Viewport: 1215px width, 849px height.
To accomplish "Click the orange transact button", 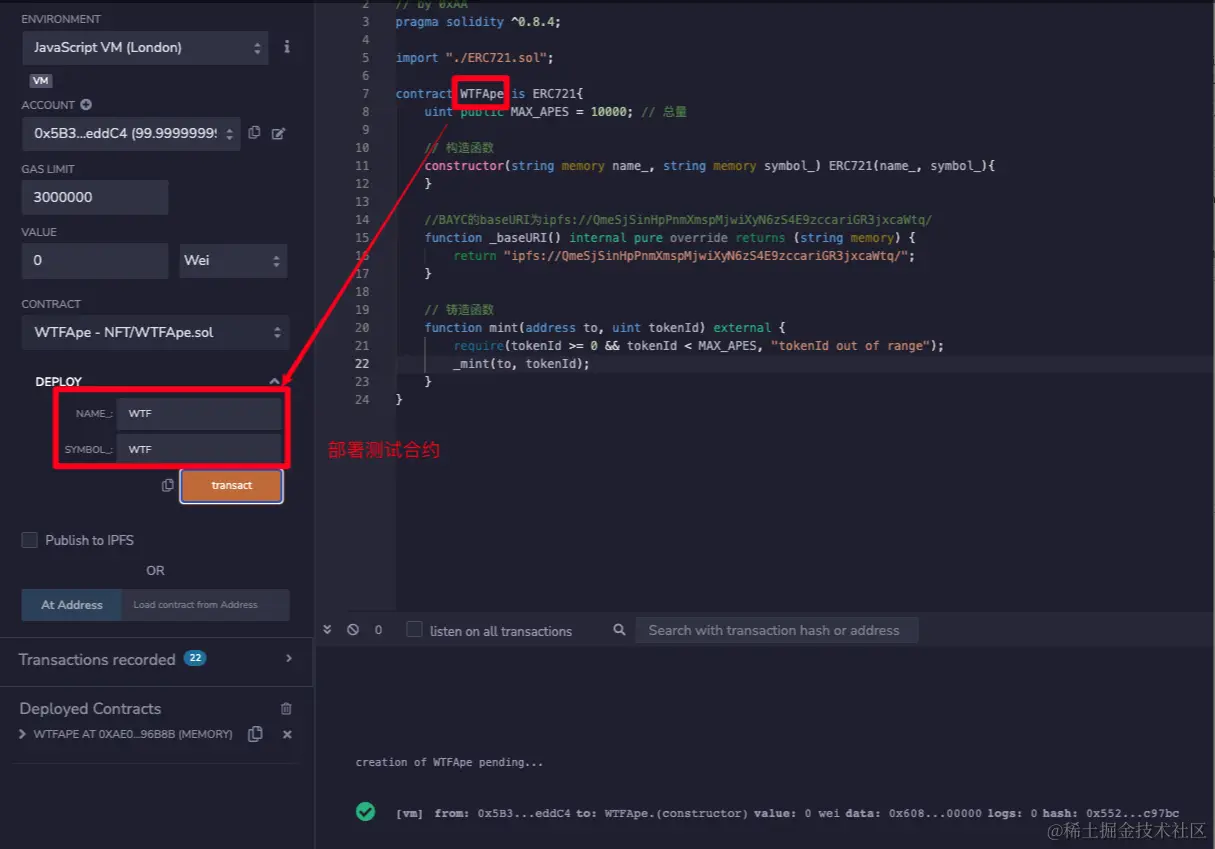I will 232,485.
